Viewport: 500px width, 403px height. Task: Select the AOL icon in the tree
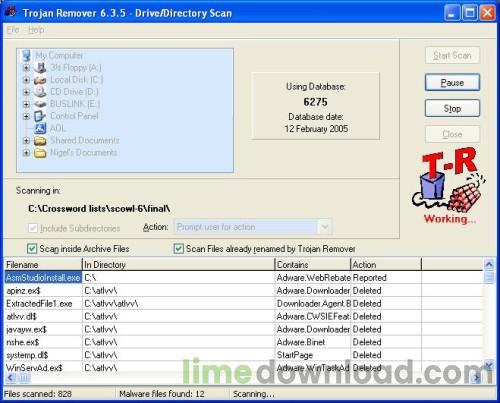click(40, 128)
